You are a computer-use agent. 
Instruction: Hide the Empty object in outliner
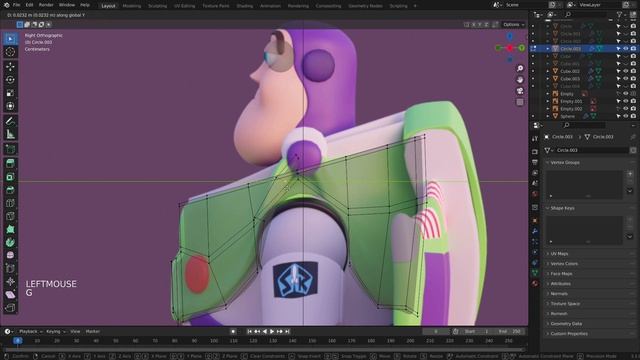626,93
